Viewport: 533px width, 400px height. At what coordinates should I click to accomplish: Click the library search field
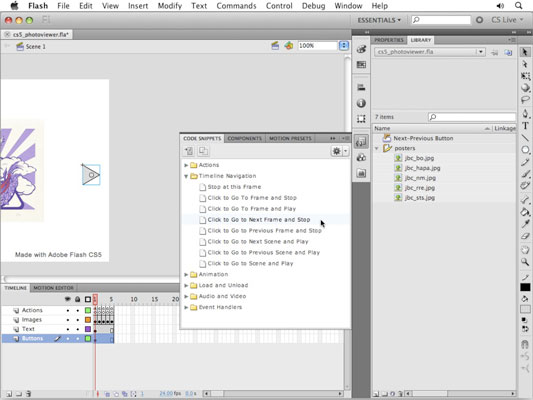pyautogui.click(x=472, y=117)
